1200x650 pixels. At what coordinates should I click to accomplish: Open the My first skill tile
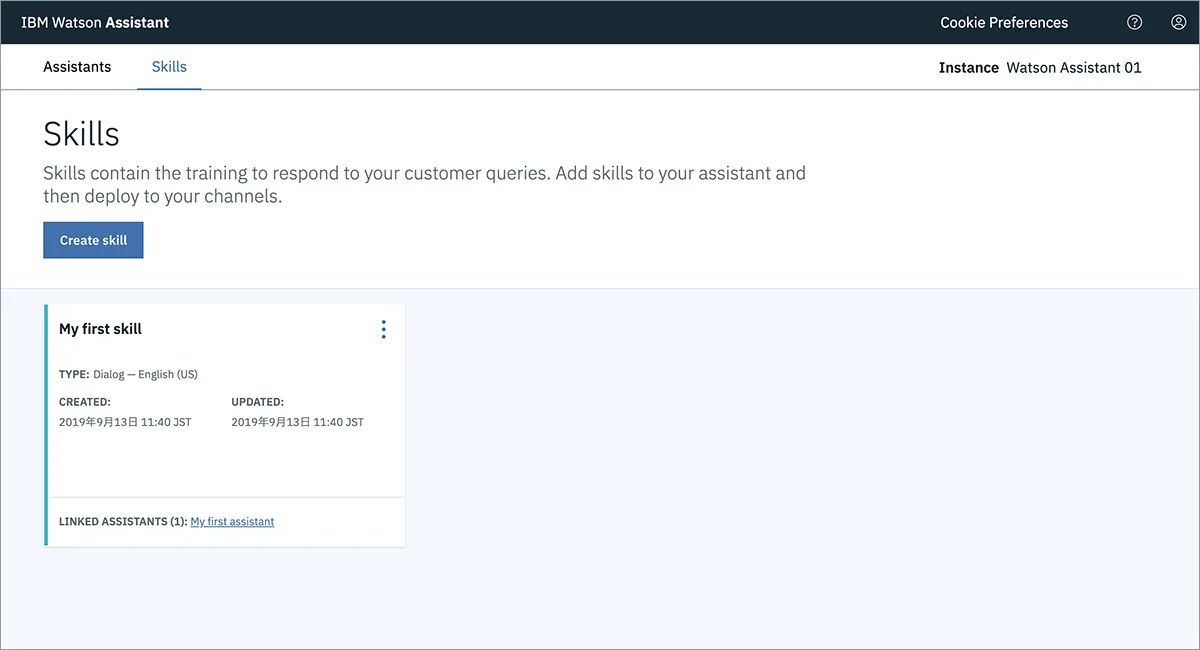pos(225,425)
